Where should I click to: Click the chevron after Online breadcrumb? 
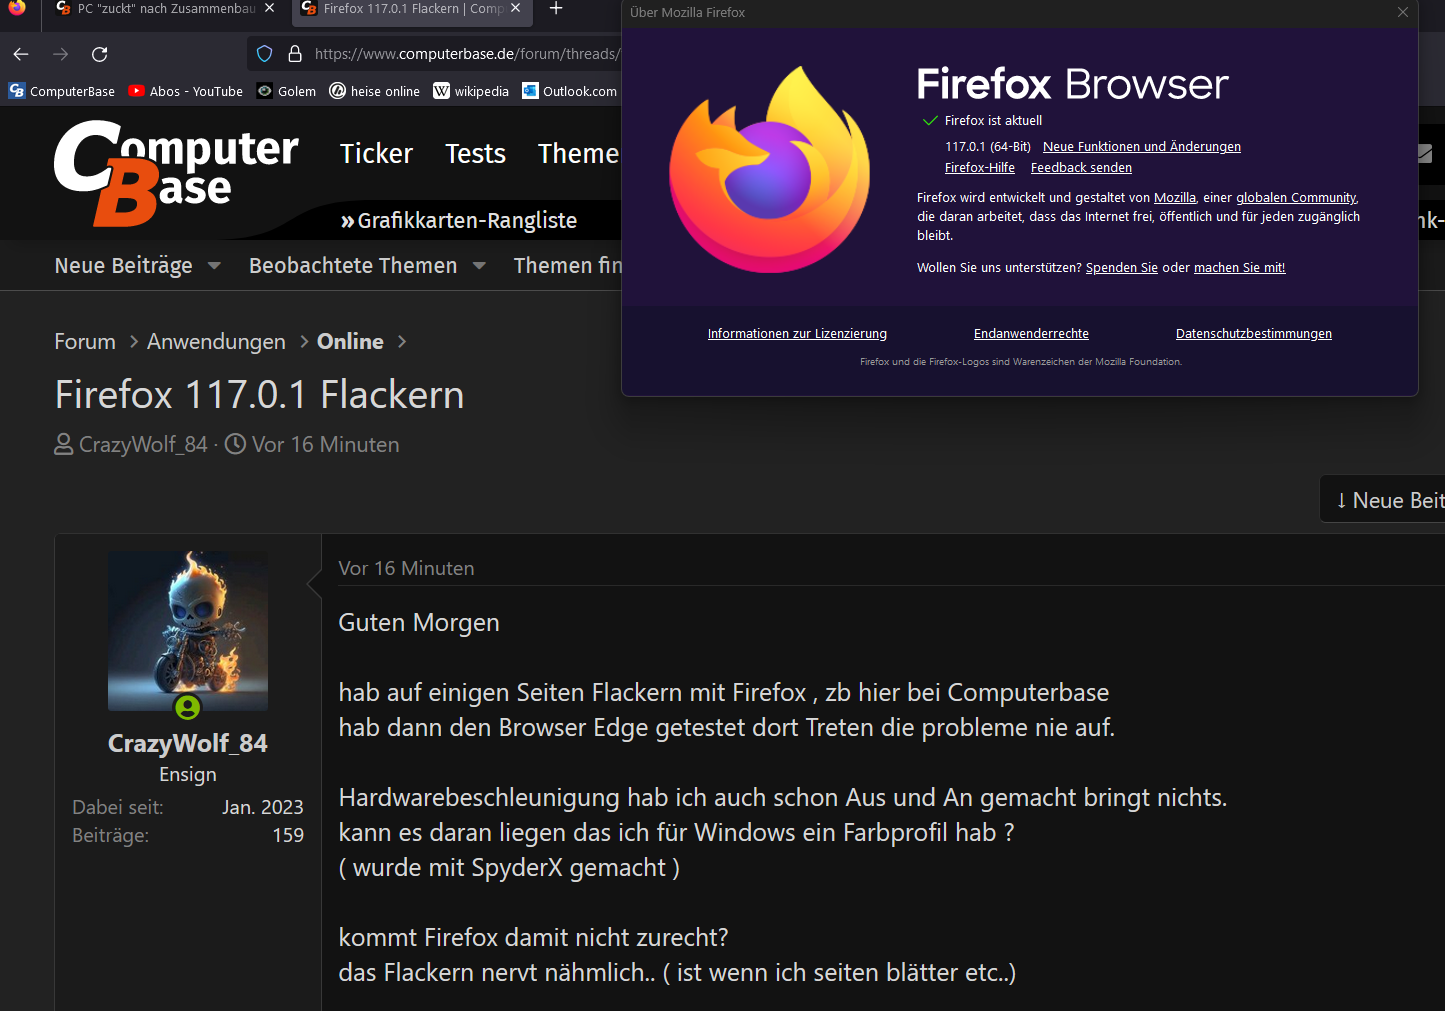402,341
